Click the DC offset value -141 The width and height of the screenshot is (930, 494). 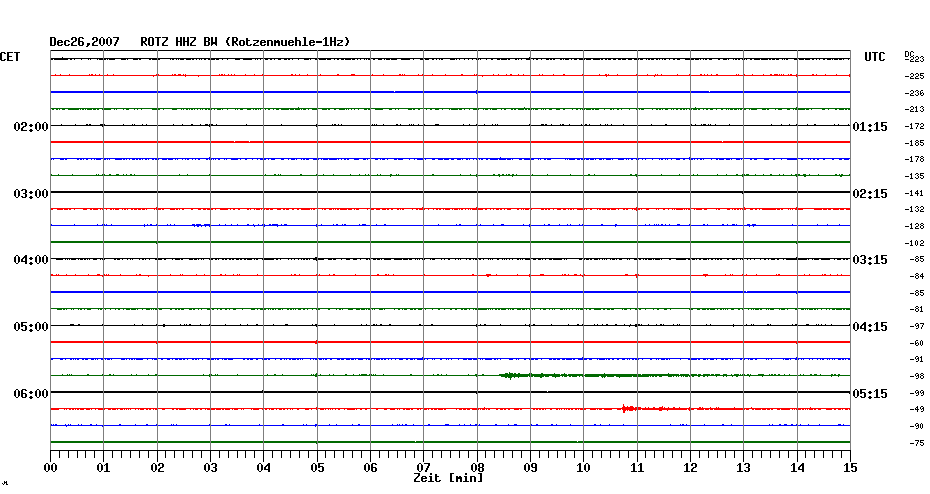914,193
